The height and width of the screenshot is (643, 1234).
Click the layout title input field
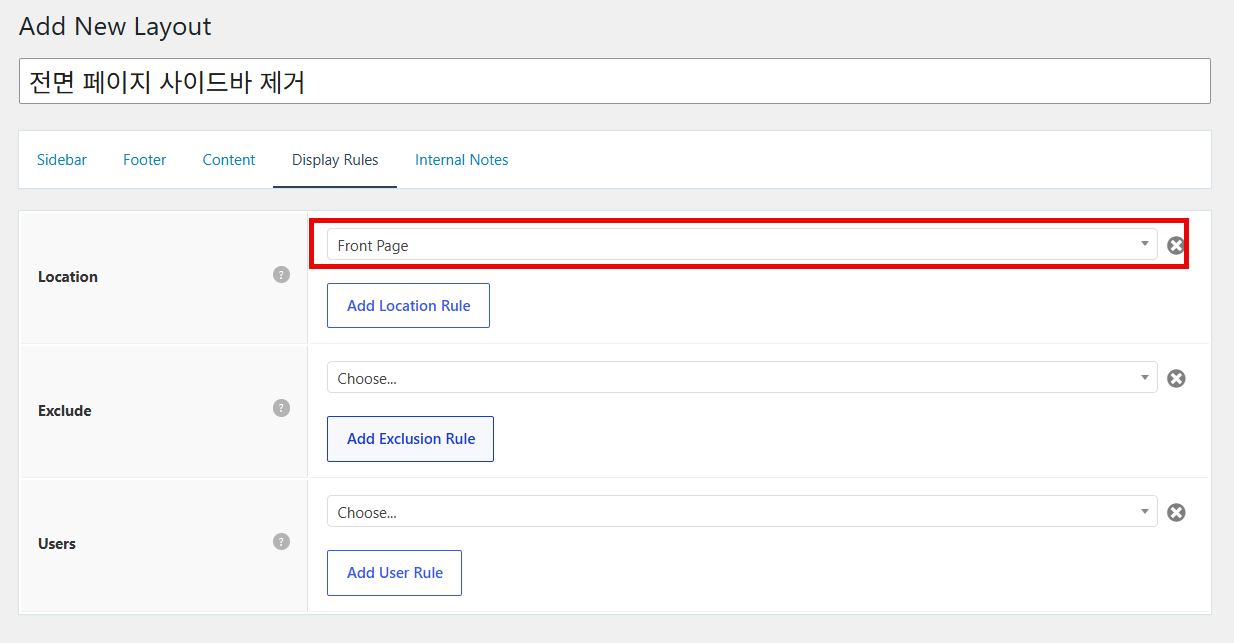click(615, 81)
